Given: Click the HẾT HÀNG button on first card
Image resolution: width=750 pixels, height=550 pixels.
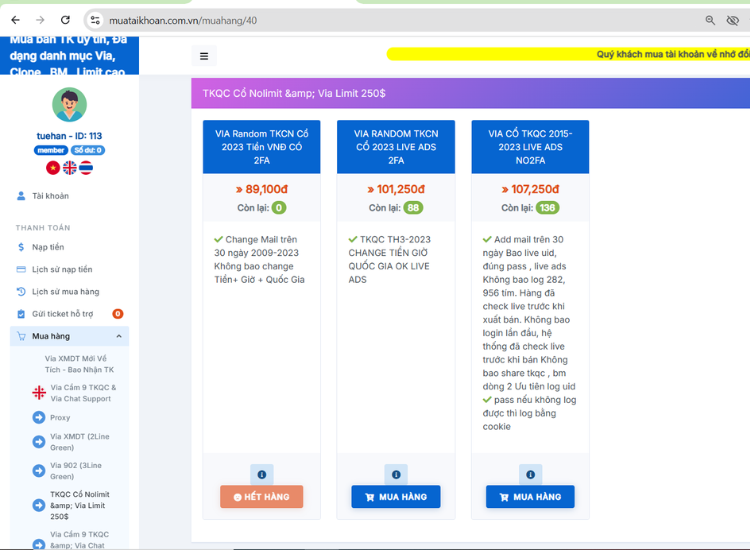Looking at the screenshot, I should pyautogui.click(x=262, y=497).
